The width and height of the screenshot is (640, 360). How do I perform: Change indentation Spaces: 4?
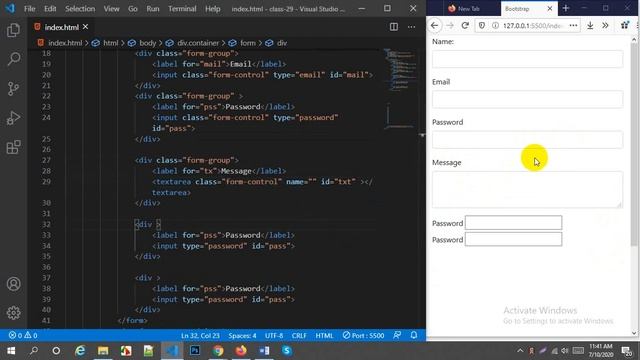(x=242, y=336)
